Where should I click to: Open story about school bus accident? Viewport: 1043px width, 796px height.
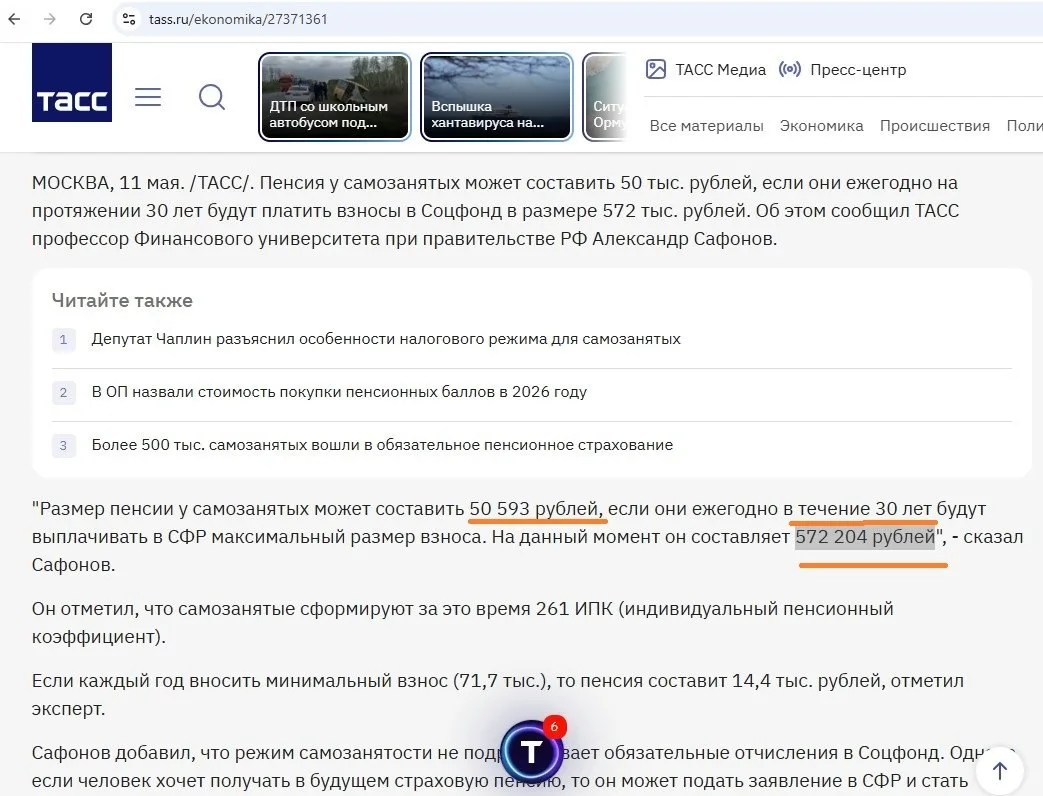(335, 97)
